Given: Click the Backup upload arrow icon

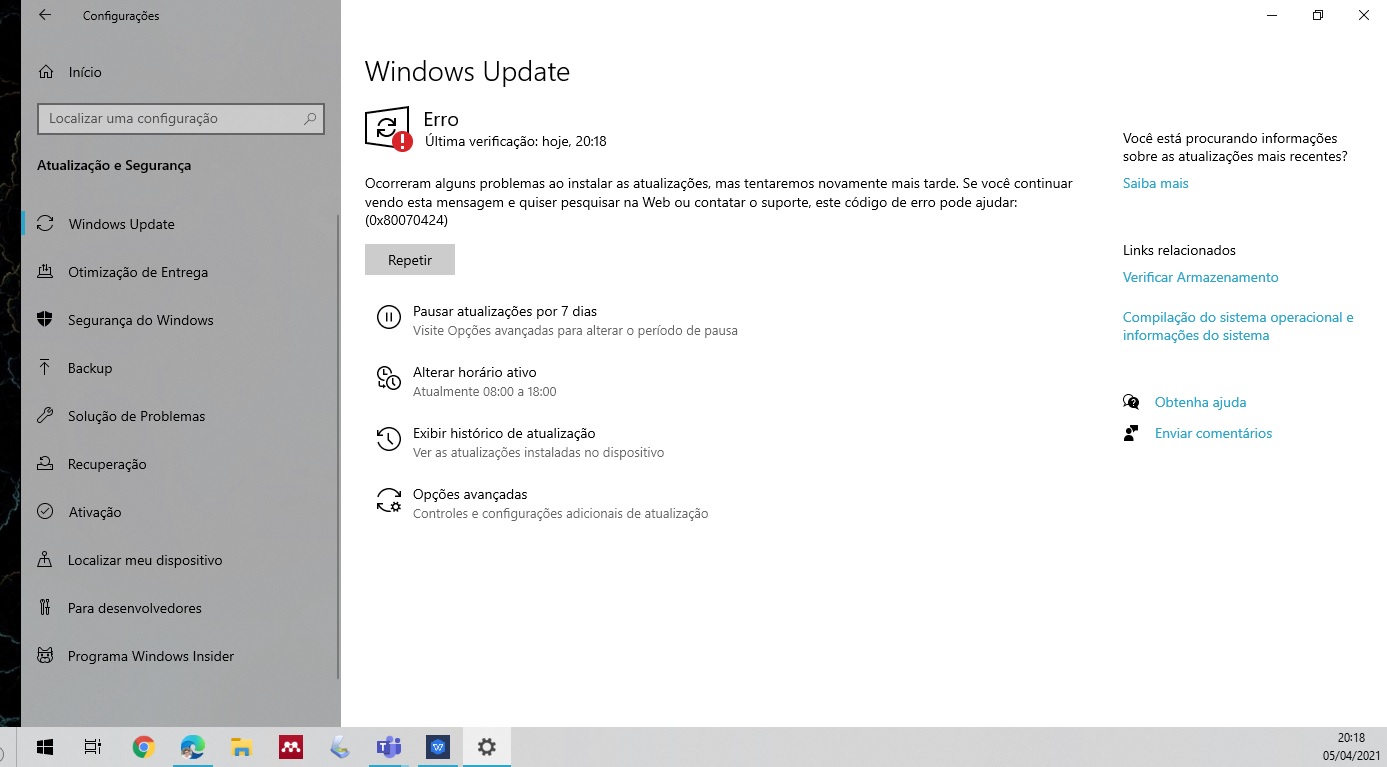Looking at the screenshot, I should point(45,368).
